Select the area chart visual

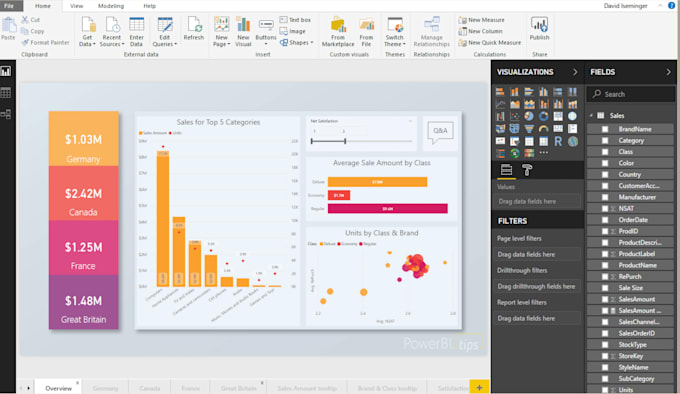(515, 104)
